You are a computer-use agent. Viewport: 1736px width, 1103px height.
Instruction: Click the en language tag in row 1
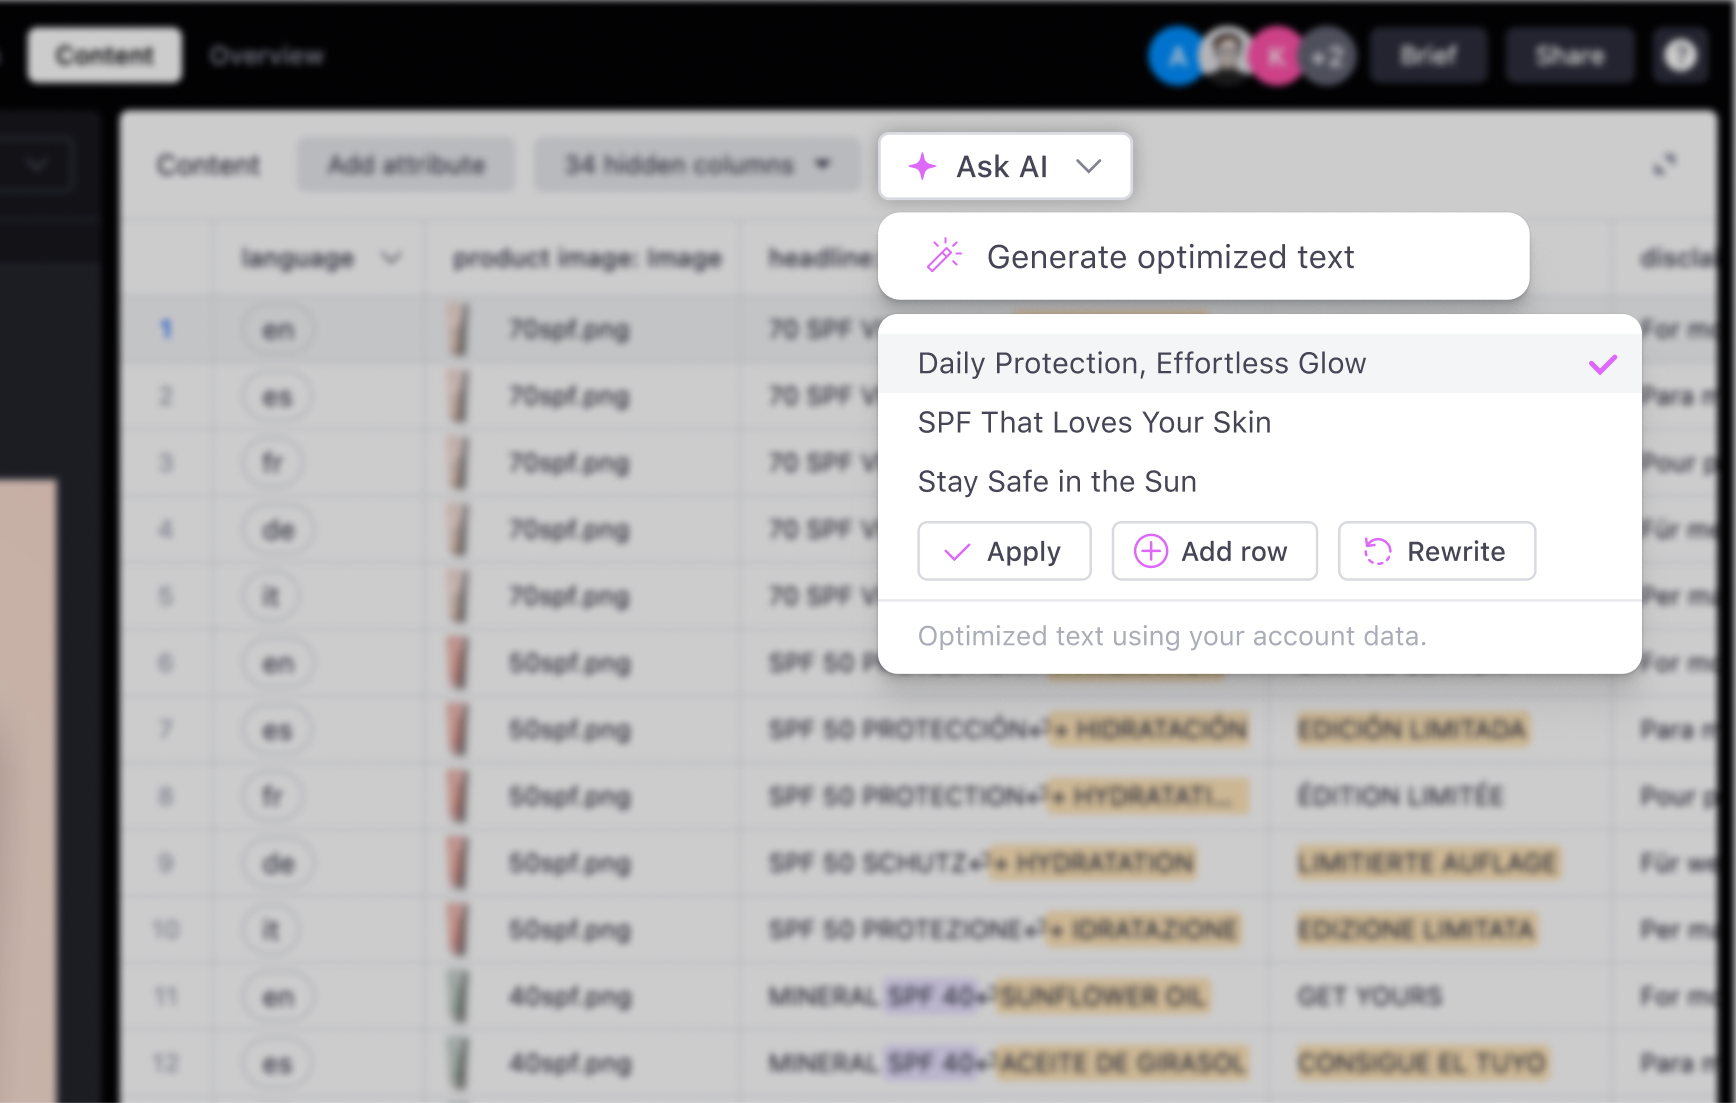pyautogui.click(x=278, y=329)
